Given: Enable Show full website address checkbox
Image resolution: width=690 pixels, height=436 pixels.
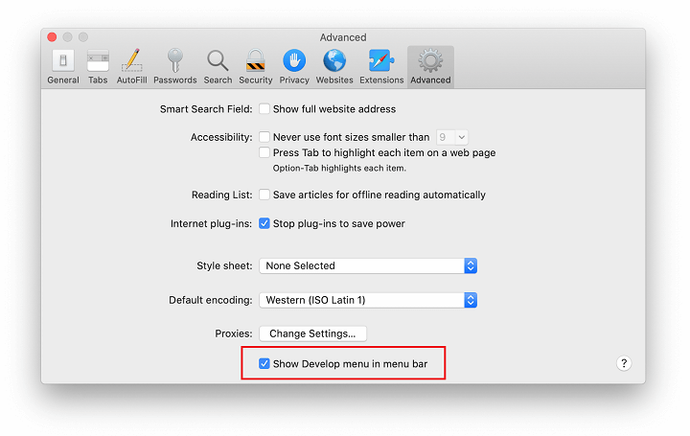Looking at the screenshot, I should coord(265,109).
